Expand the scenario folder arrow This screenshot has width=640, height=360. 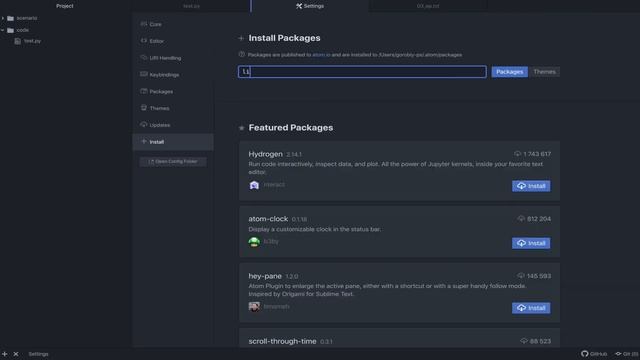(x=3, y=18)
